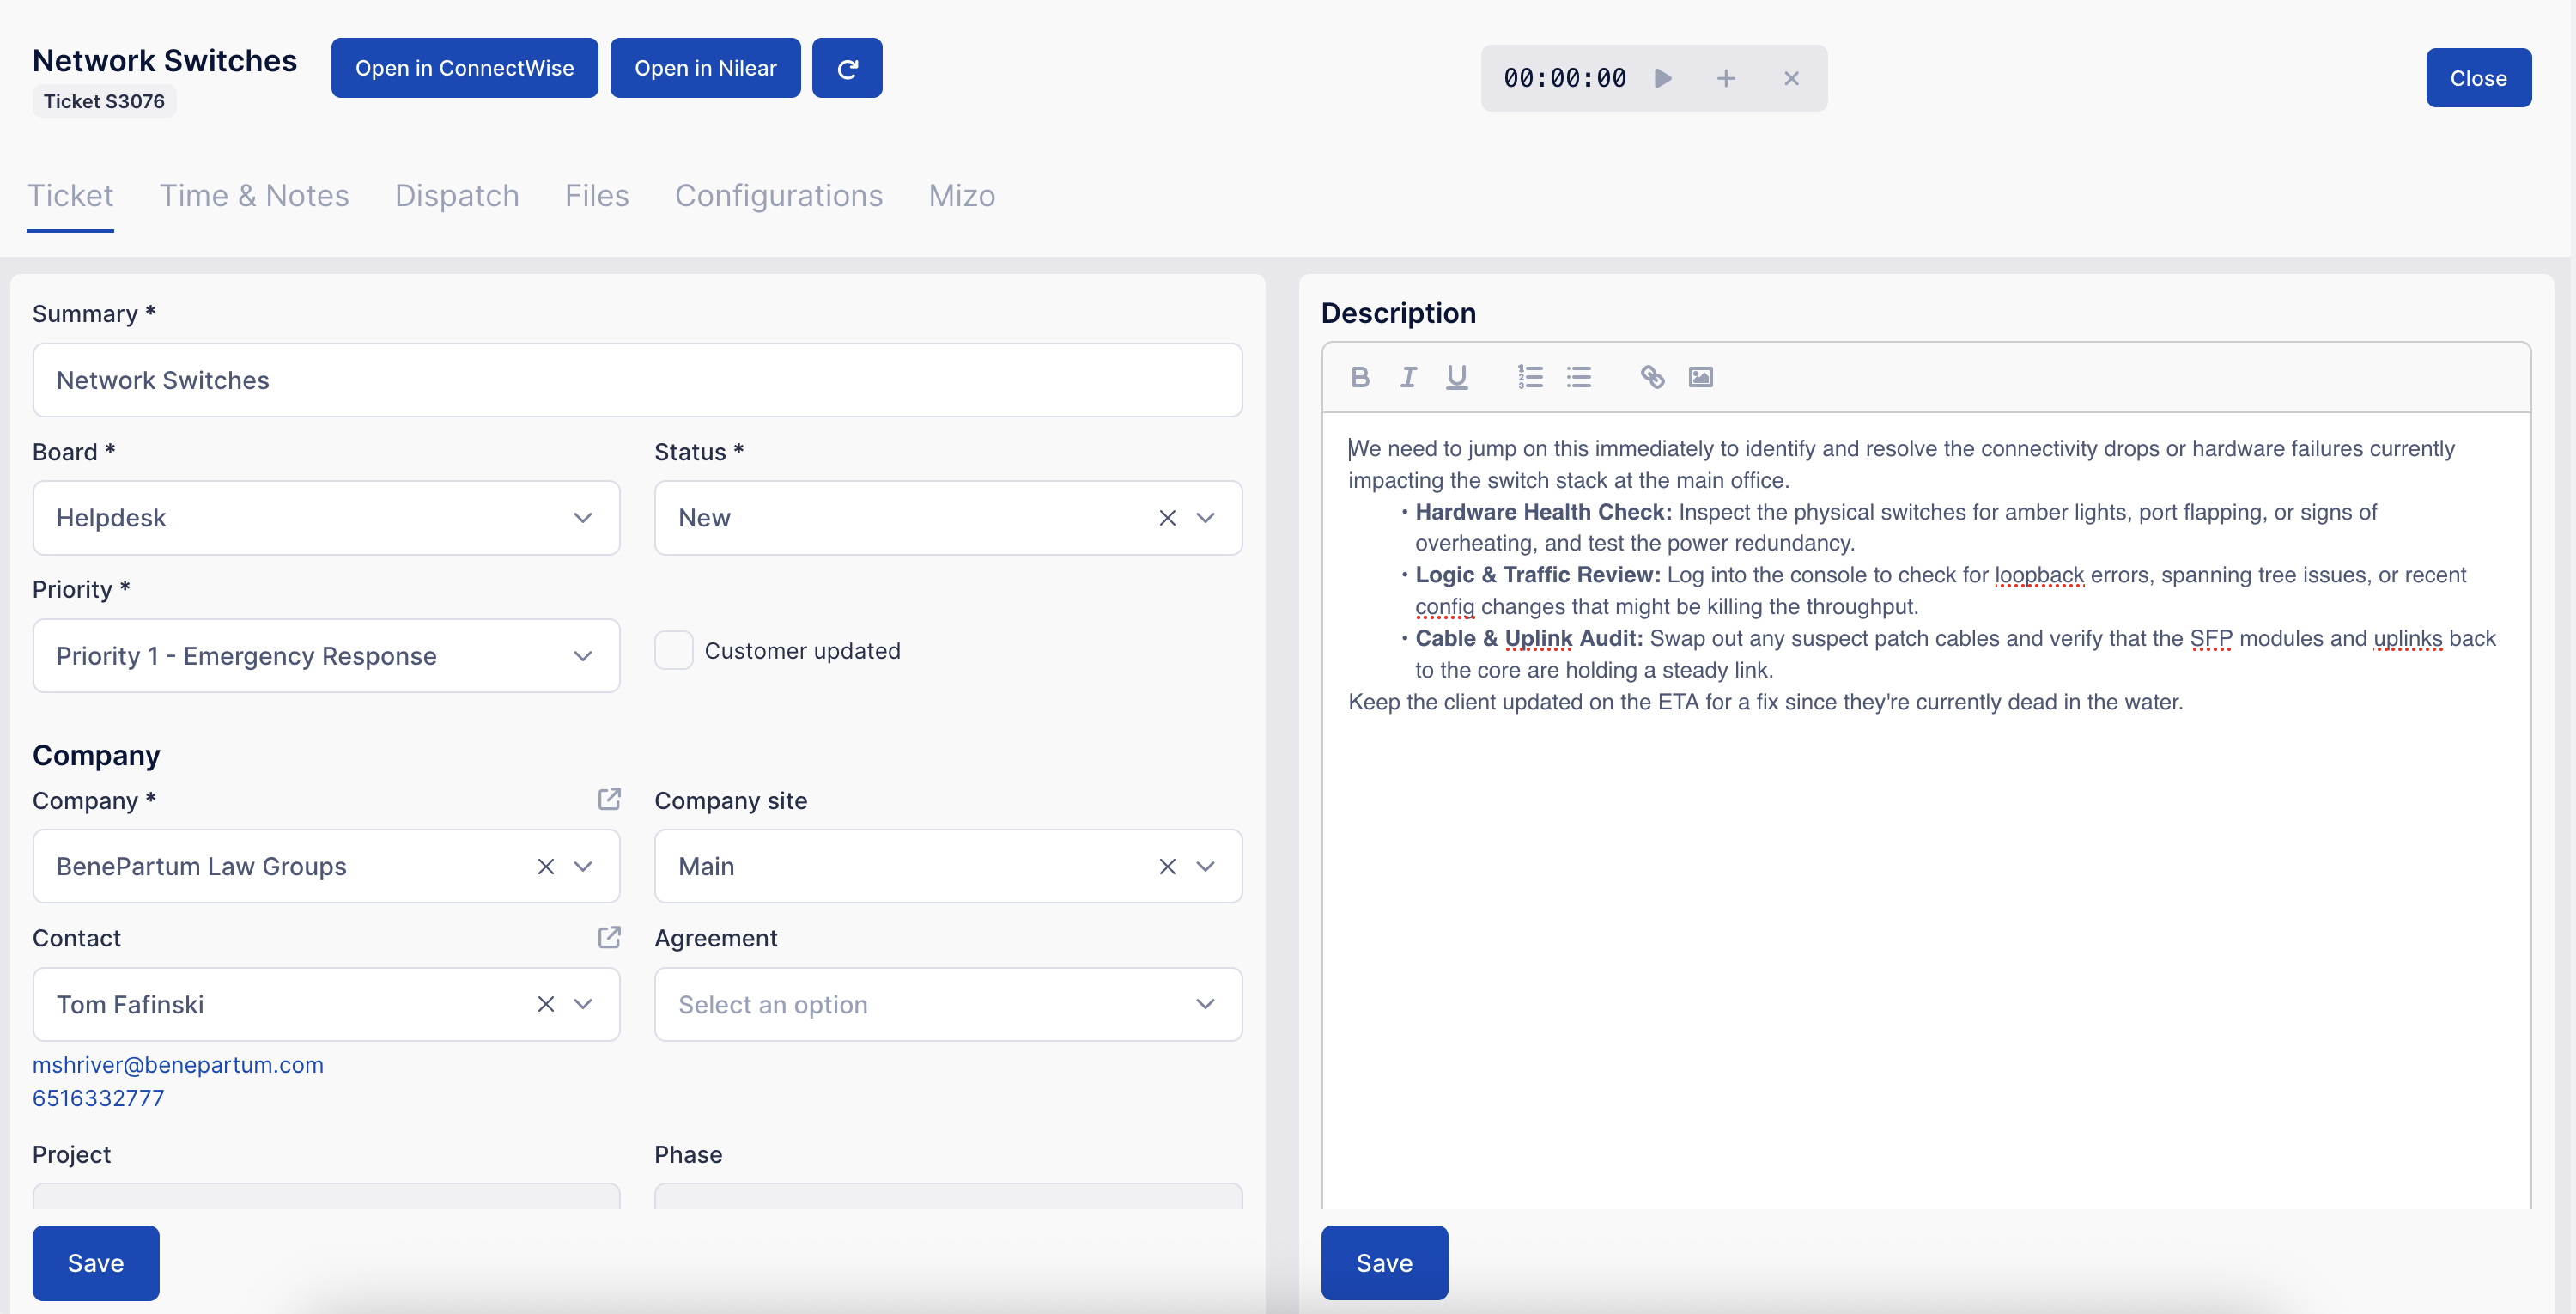2576x1314 pixels.
Task: Select the Ticket tab
Action: (70, 195)
